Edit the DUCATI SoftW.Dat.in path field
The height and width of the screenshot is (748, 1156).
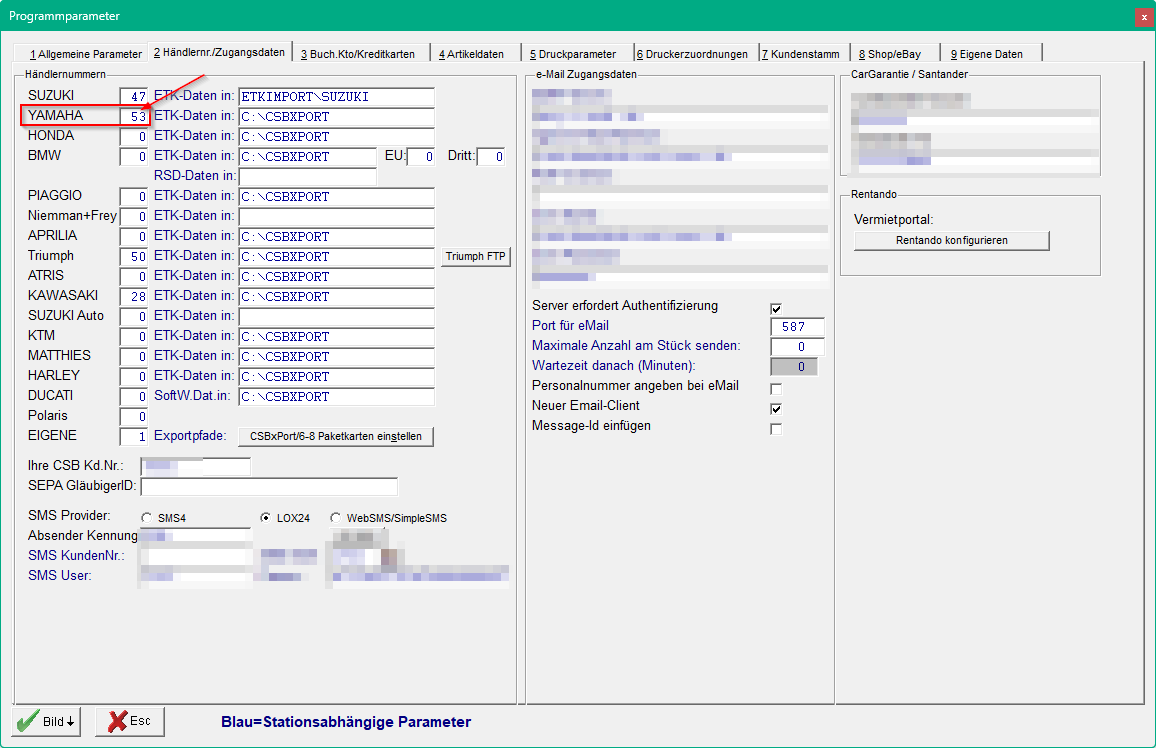point(336,396)
